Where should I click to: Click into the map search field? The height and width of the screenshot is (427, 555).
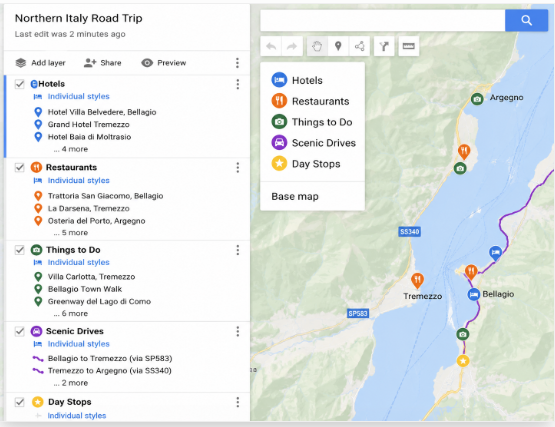click(x=383, y=20)
